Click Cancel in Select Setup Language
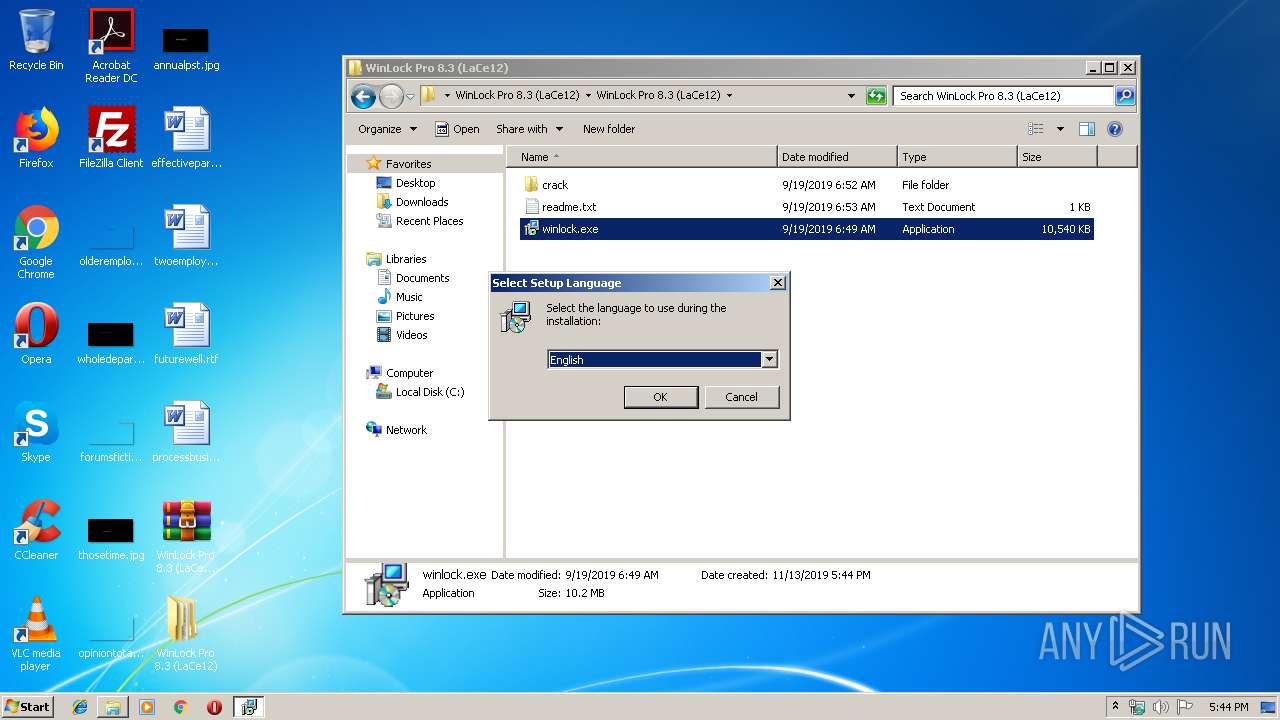The image size is (1280, 720). click(741, 397)
